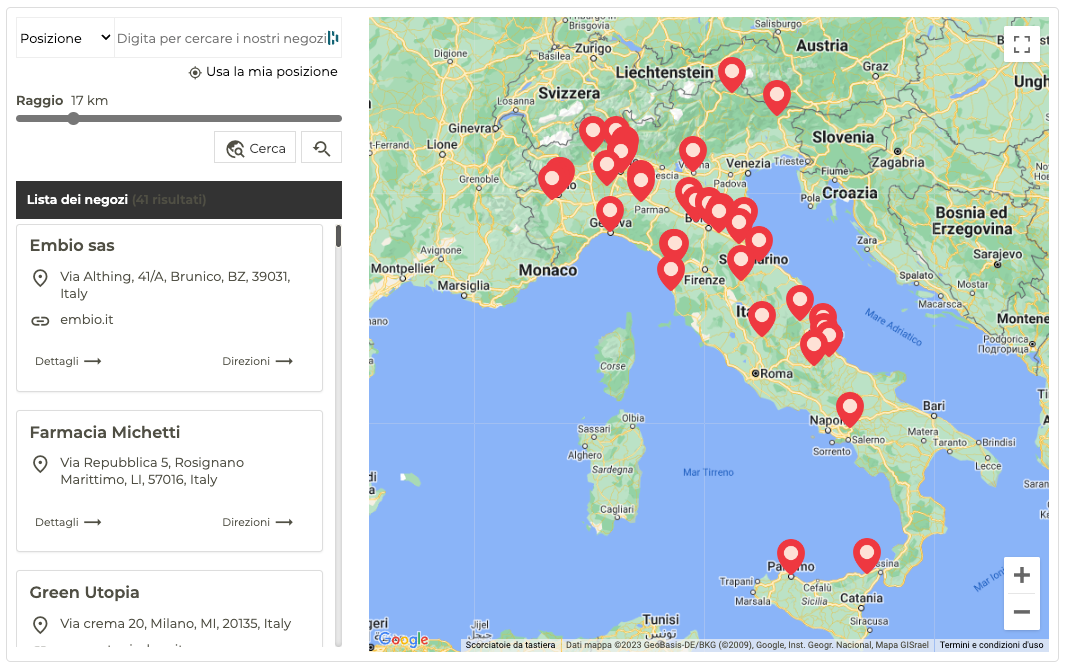Click the map marker near Liechtenstein
The height and width of the screenshot is (670, 1067).
[732, 73]
